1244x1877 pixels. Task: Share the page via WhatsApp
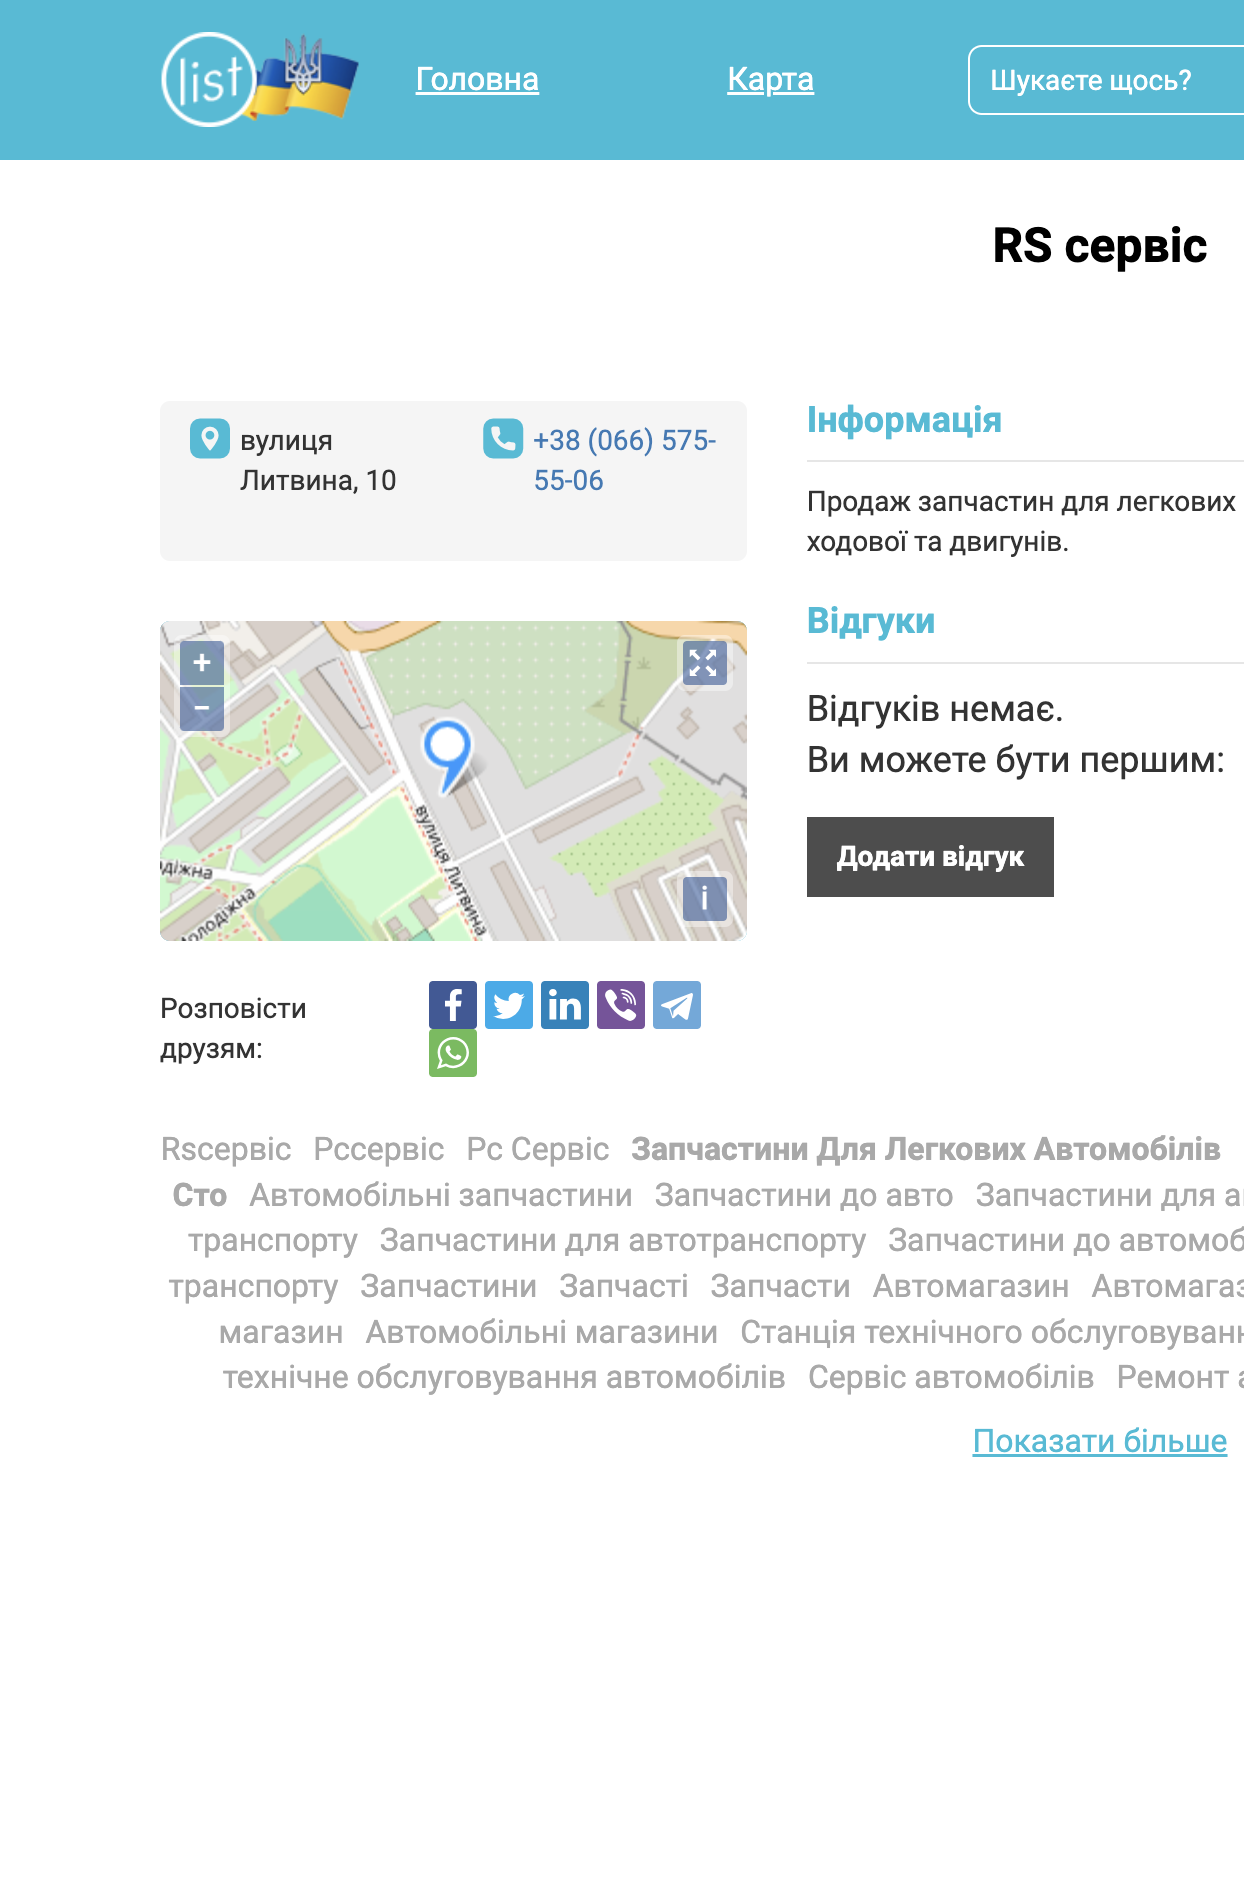453,1053
